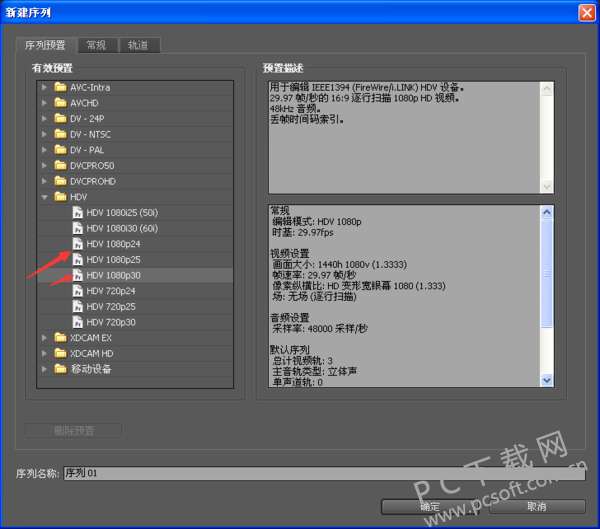This screenshot has width=600, height=529.
Task: Select the HDV 720p25 preset name
Action: [111, 307]
